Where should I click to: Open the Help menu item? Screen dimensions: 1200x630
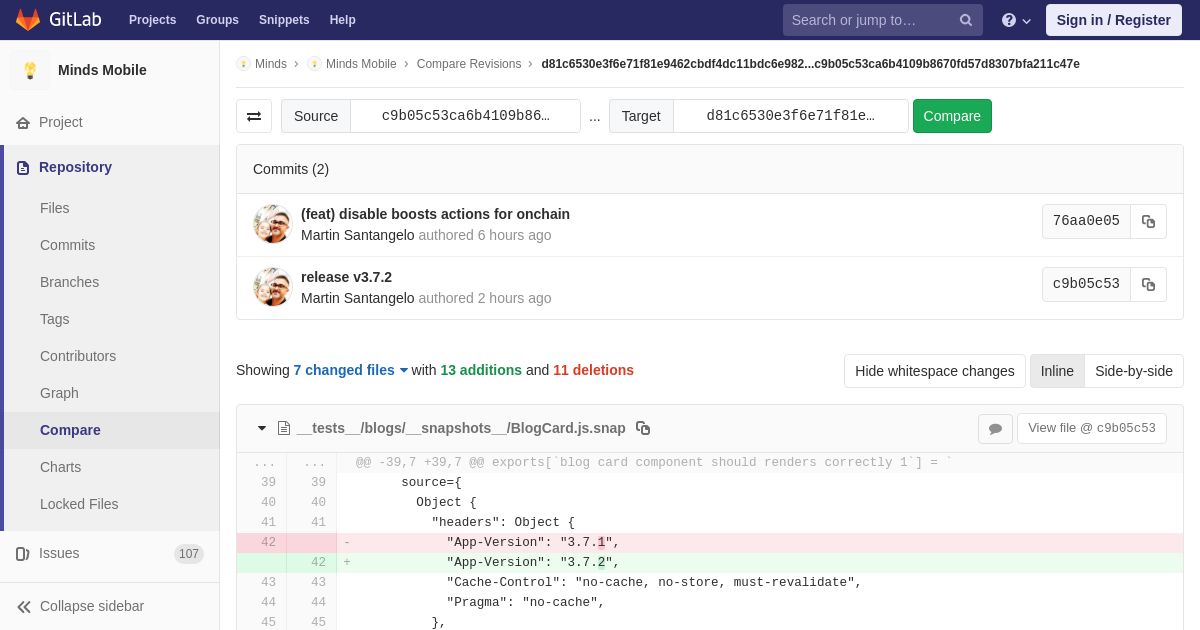point(343,20)
